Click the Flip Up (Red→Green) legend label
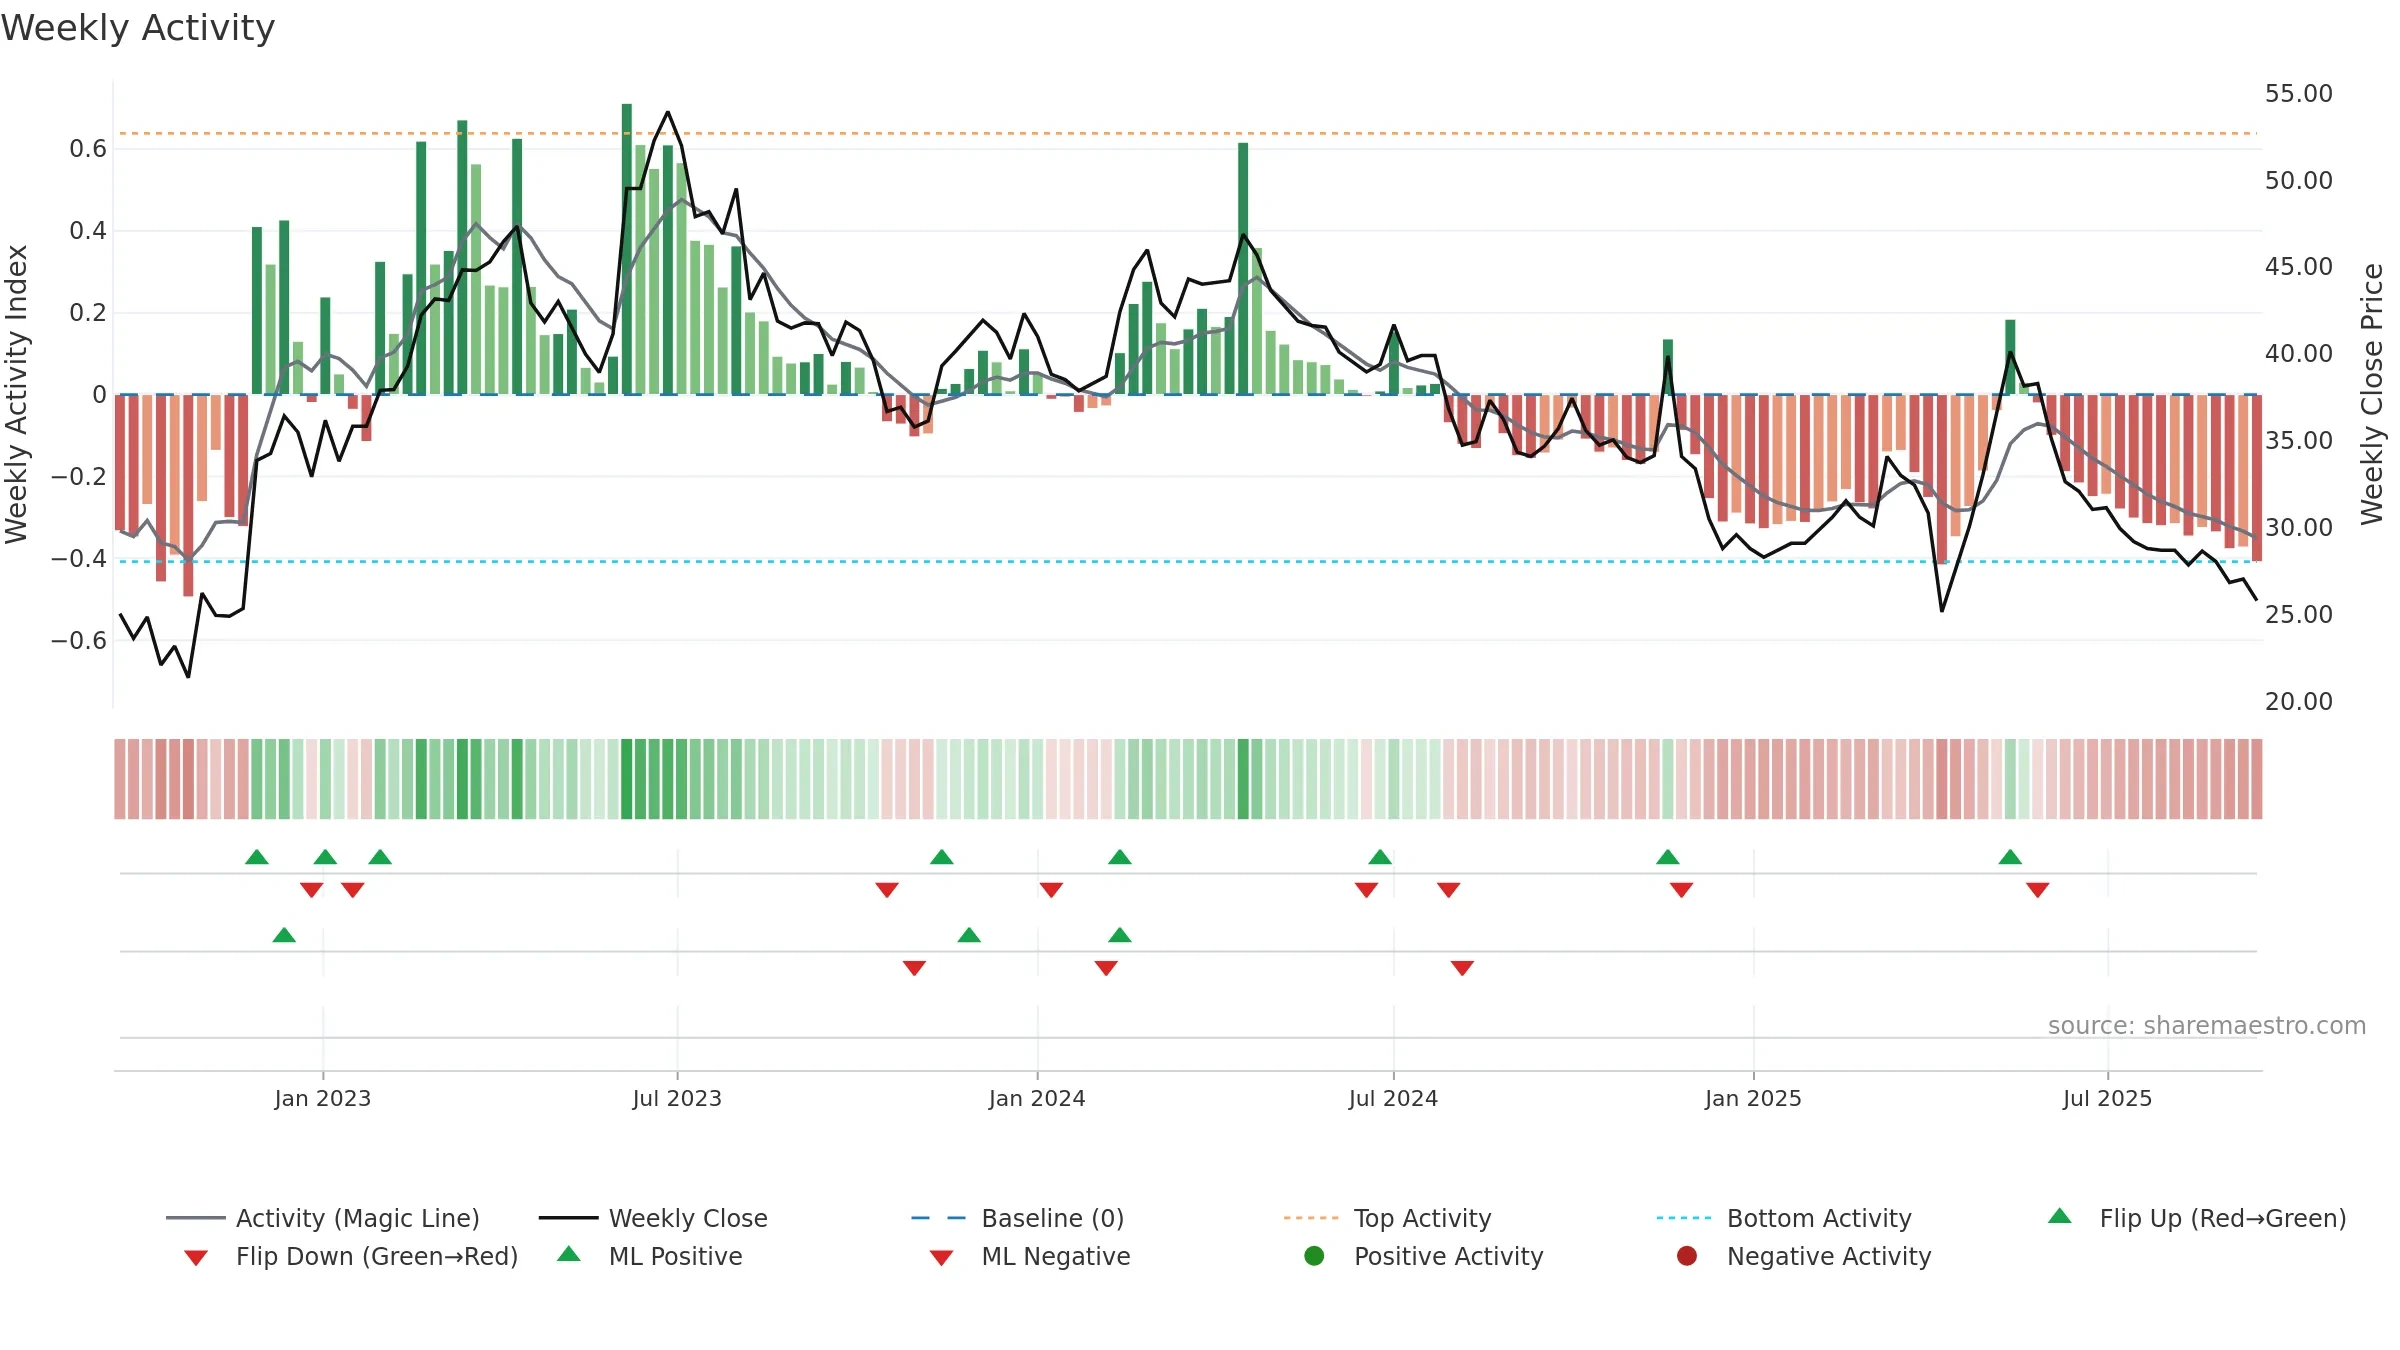 pyautogui.click(x=2223, y=1218)
